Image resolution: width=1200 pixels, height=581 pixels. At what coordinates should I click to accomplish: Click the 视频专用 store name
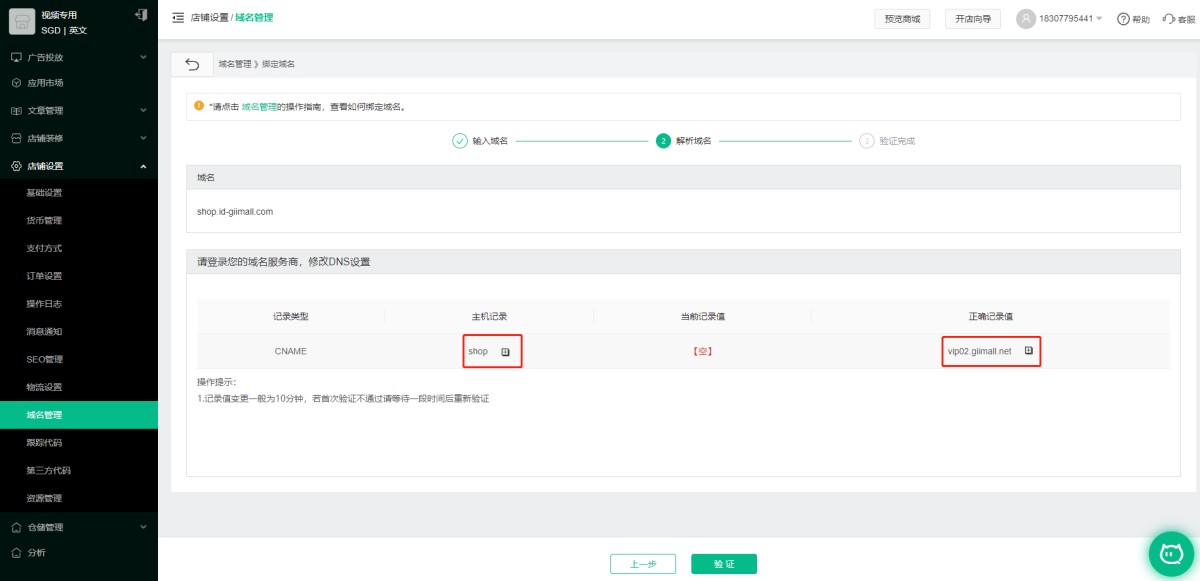click(60, 15)
